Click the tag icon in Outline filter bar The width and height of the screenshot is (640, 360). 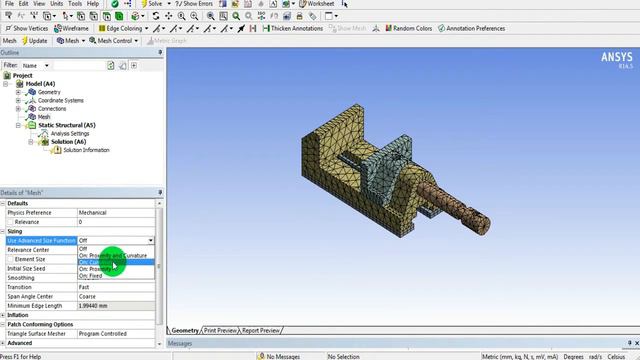pos(122,65)
